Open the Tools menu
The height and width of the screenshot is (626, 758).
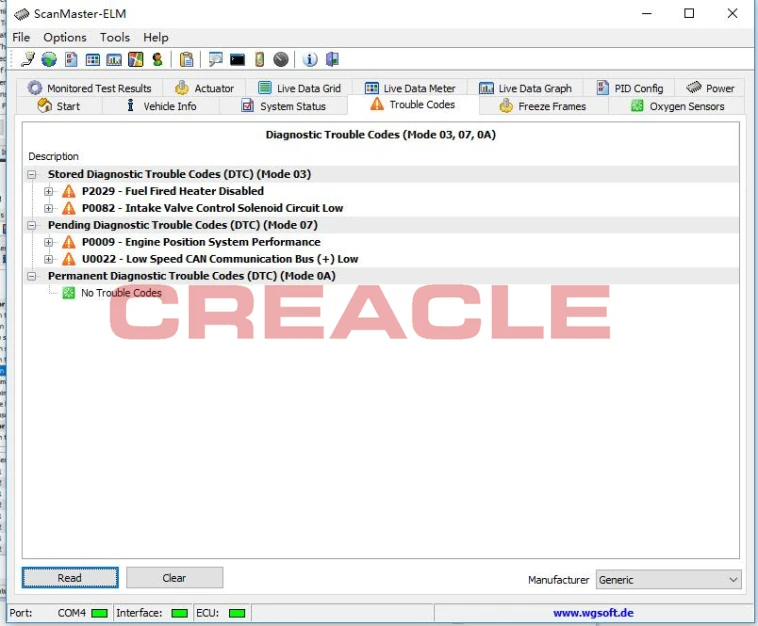(115, 37)
